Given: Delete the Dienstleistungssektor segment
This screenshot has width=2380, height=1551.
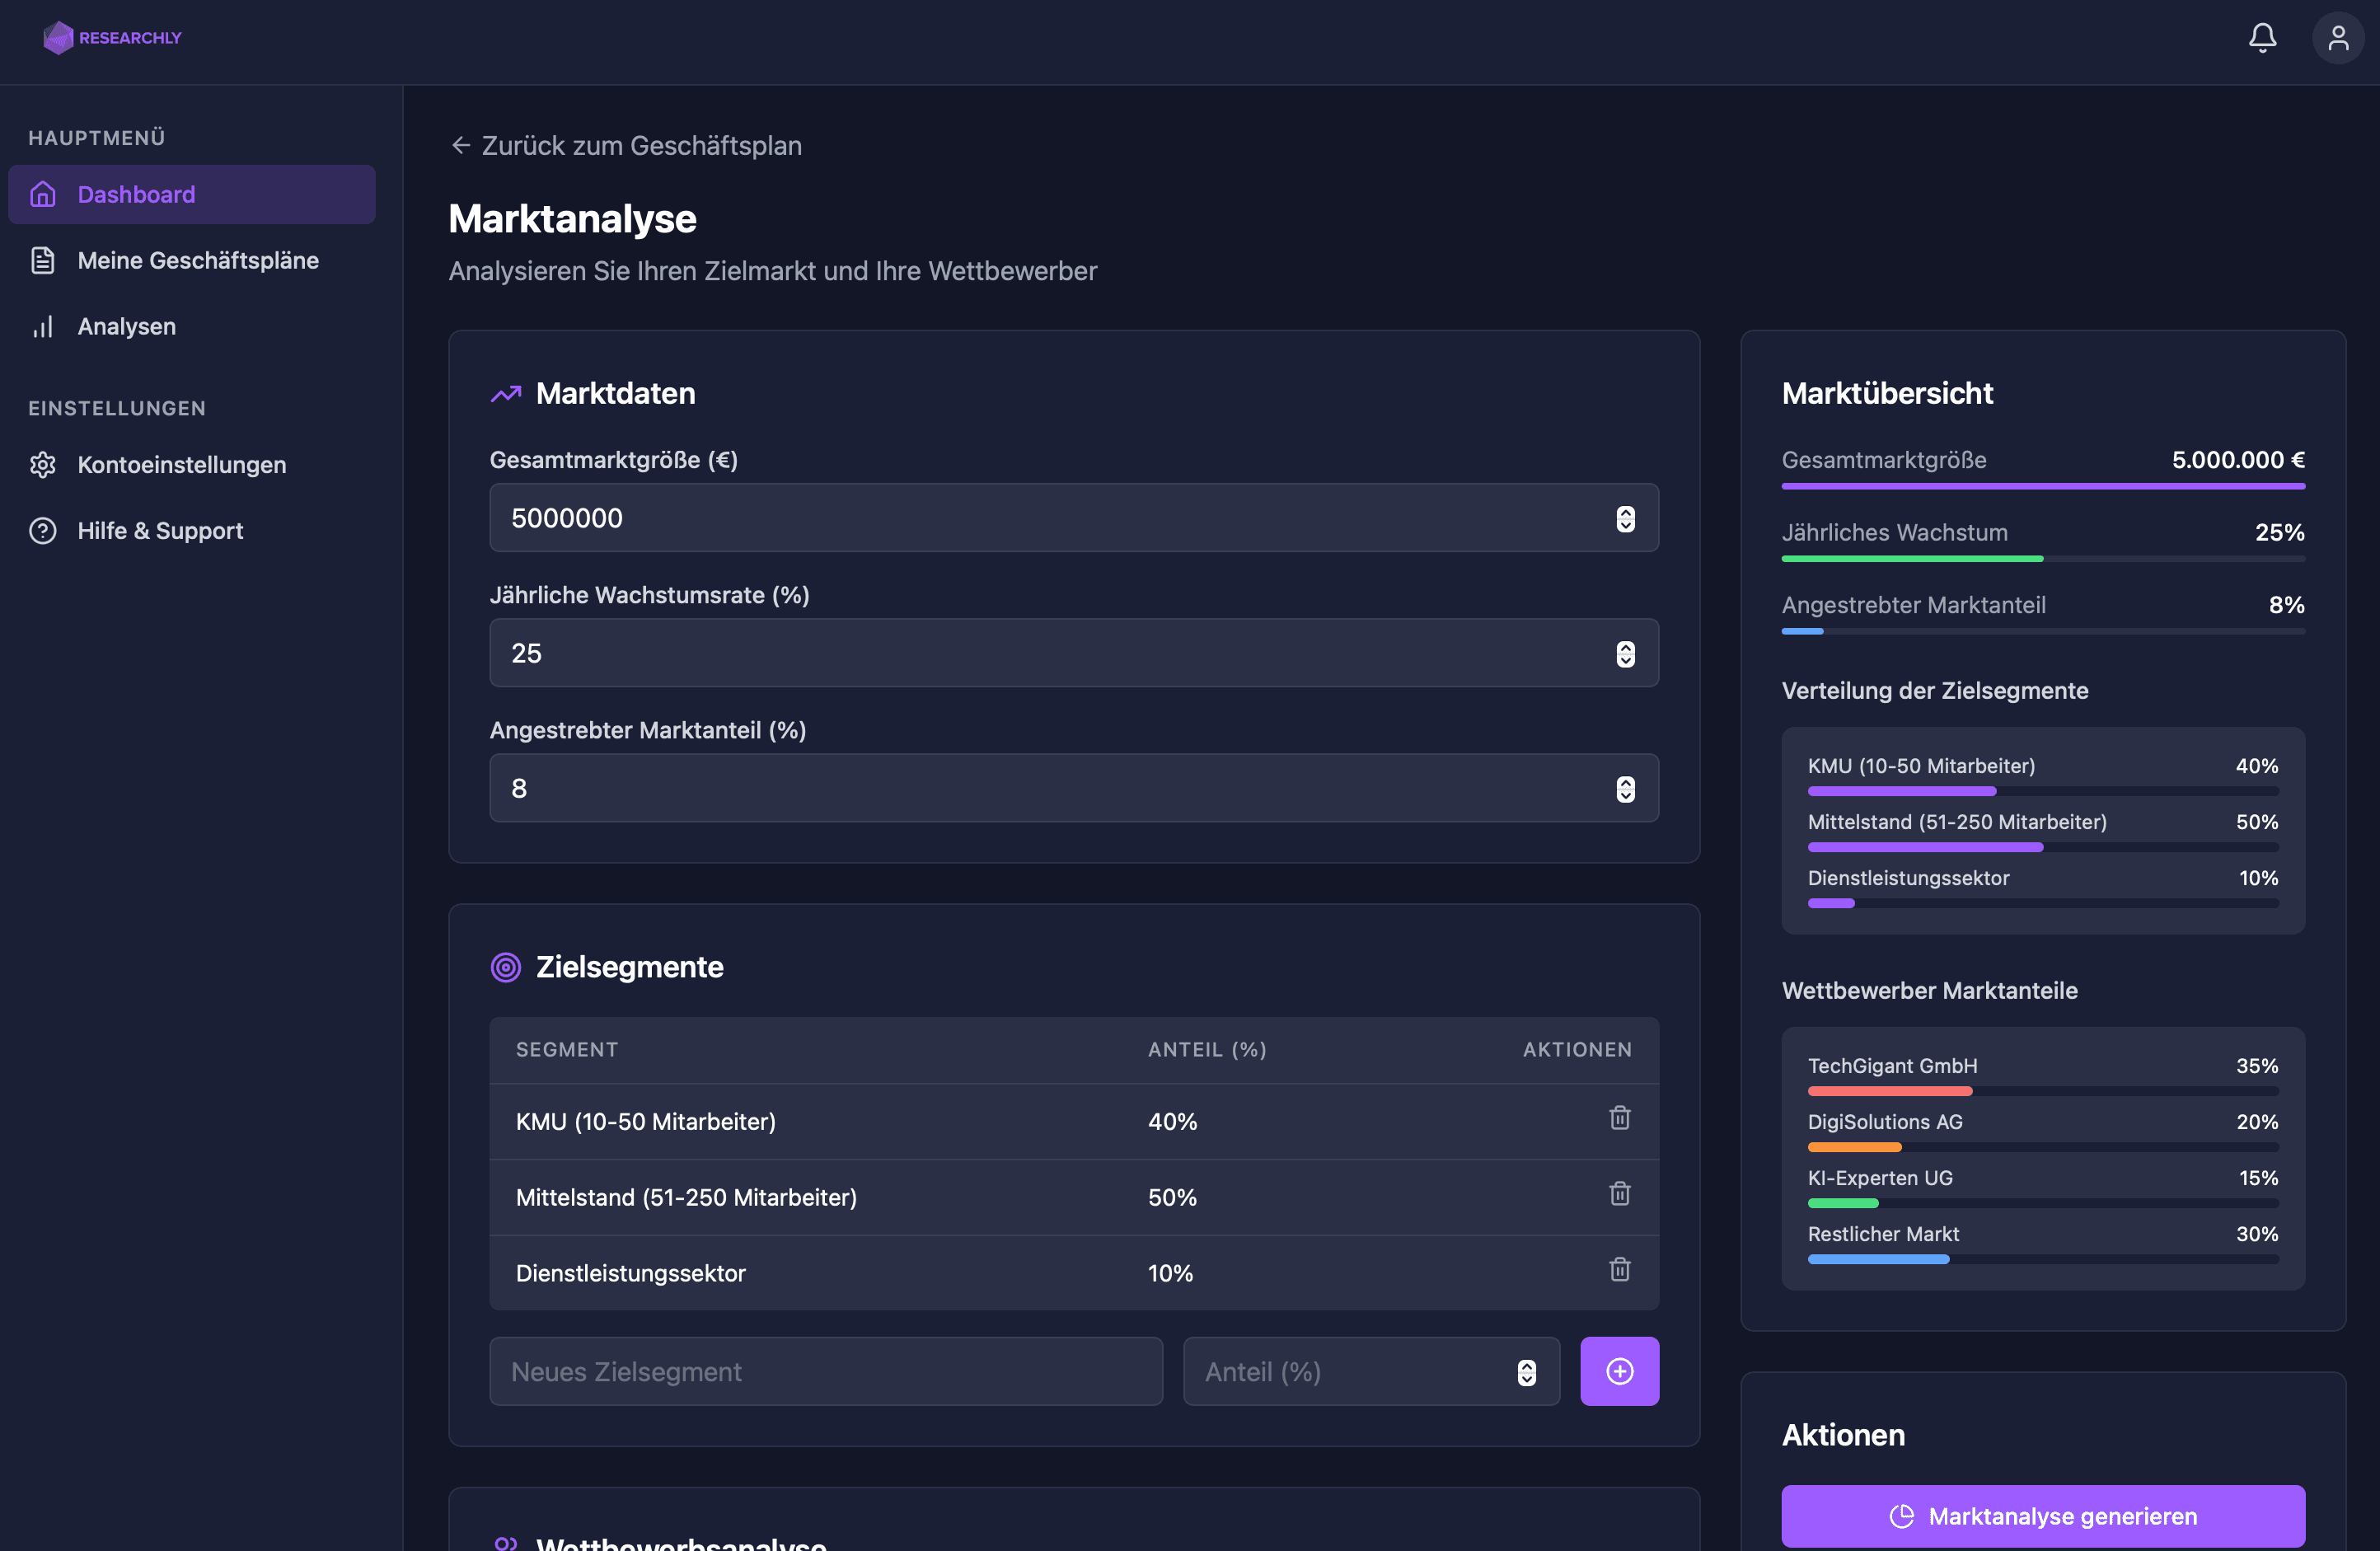Looking at the screenshot, I should pos(1620,1270).
